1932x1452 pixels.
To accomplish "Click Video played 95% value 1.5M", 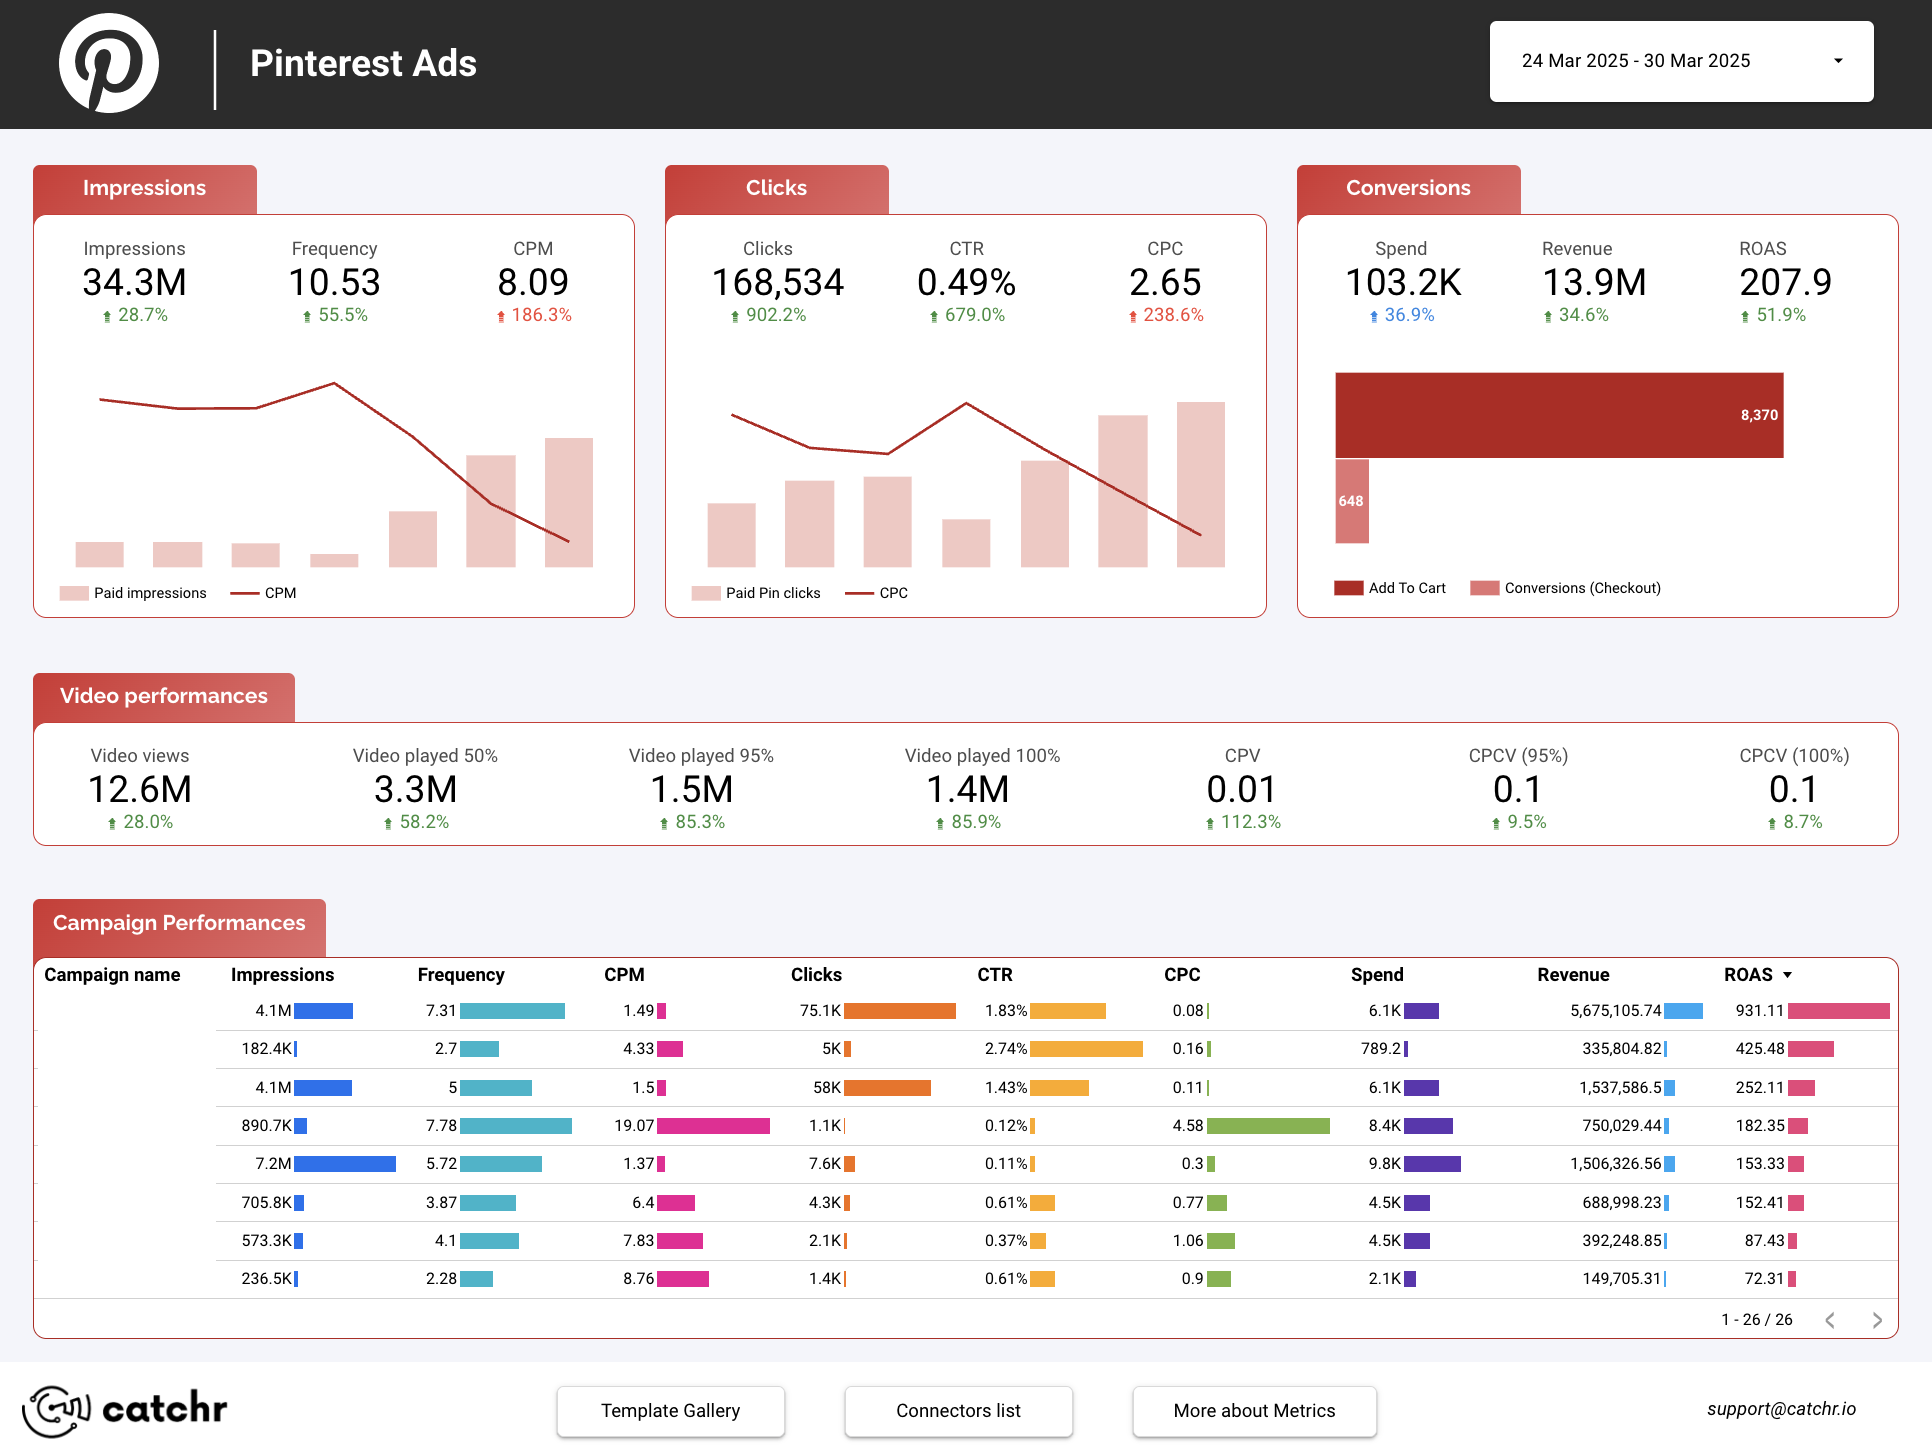I will tap(691, 790).
